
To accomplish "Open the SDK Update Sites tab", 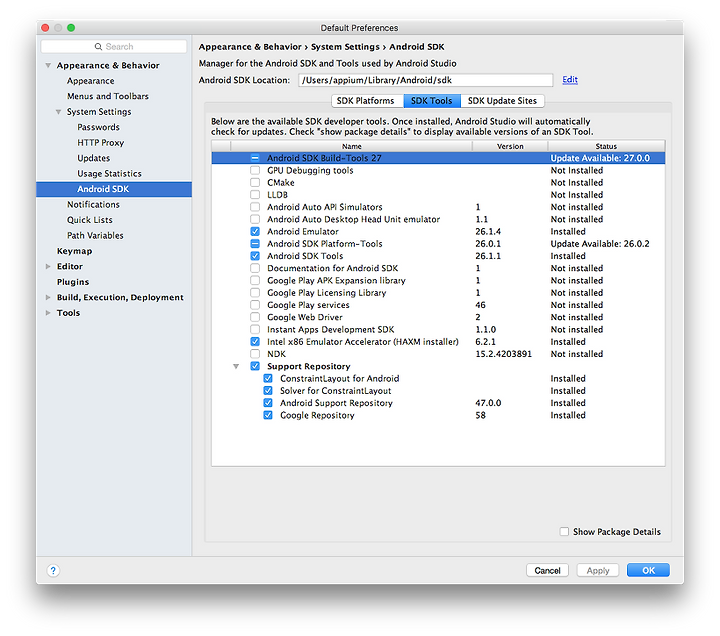I will 502,101.
